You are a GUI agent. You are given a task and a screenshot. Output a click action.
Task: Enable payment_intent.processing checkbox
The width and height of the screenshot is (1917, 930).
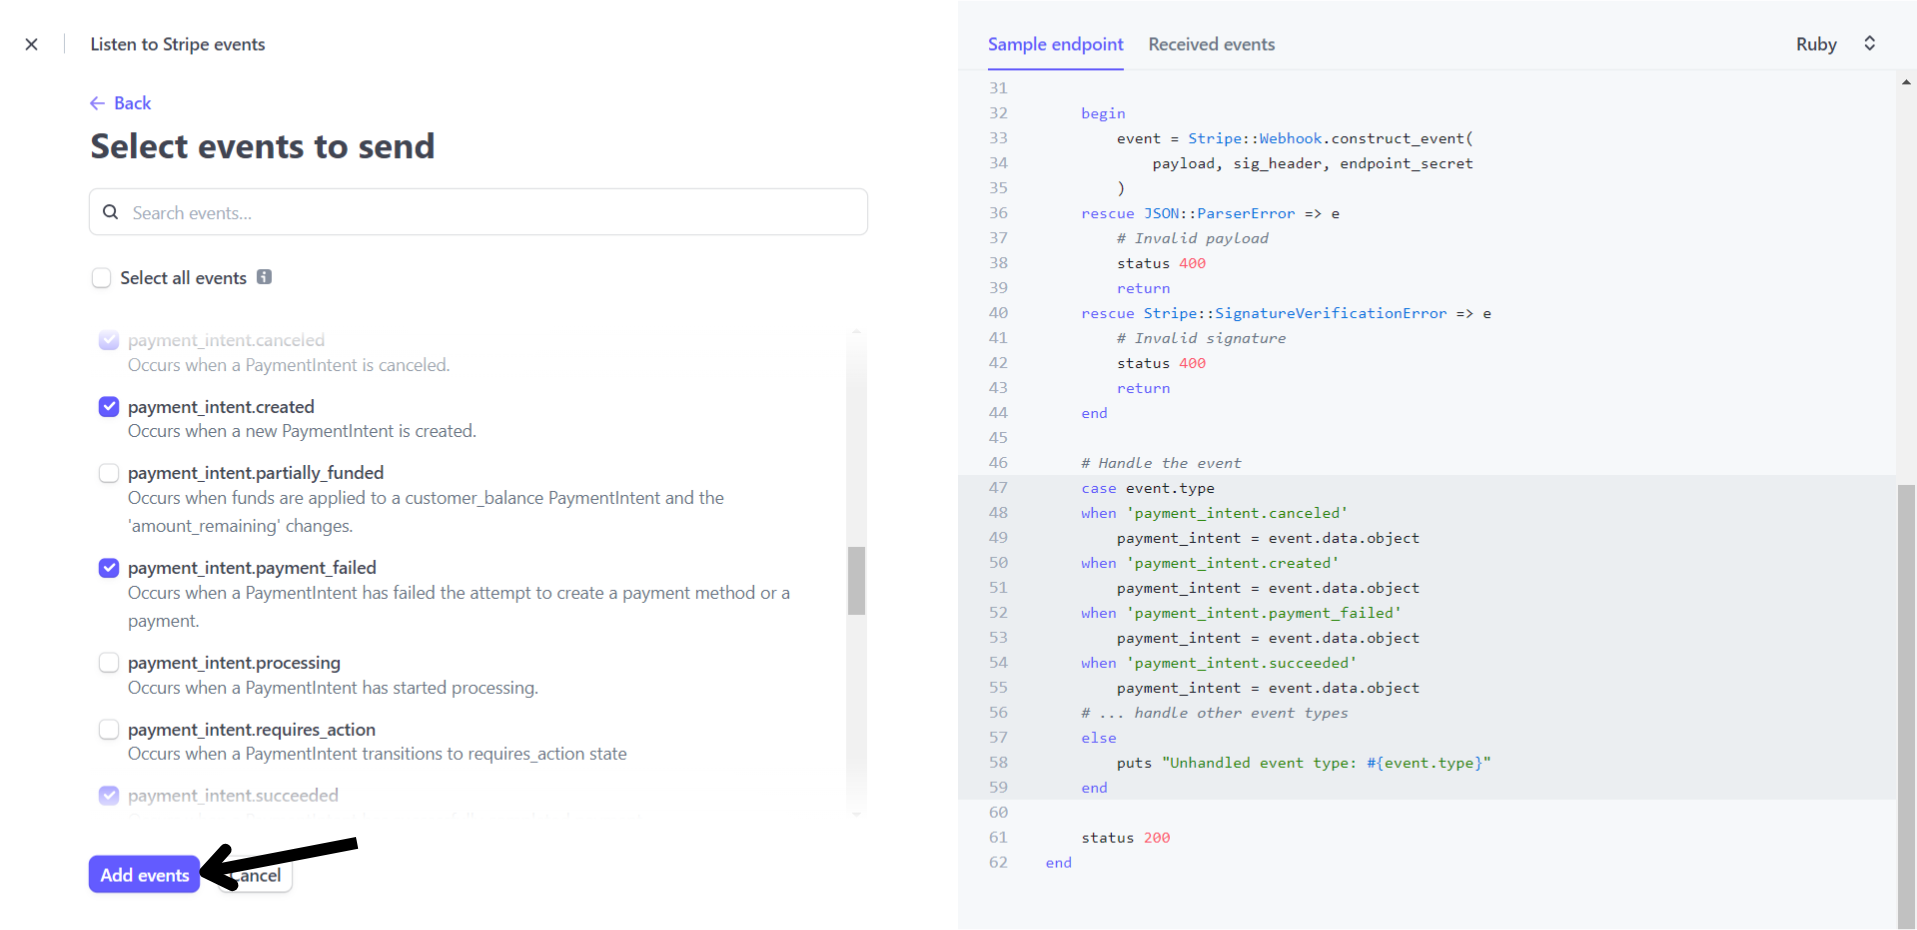tap(109, 663)
